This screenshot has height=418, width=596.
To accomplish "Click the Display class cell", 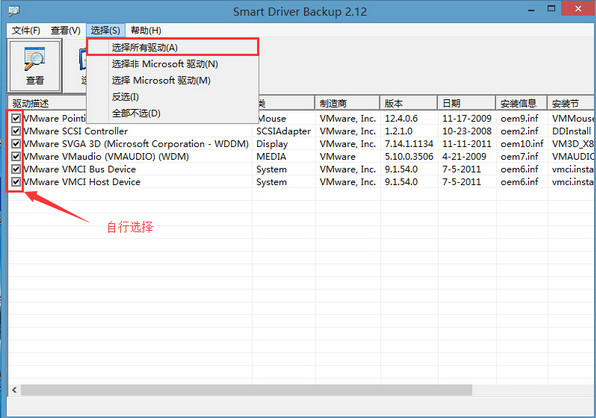I will [272, 144].
